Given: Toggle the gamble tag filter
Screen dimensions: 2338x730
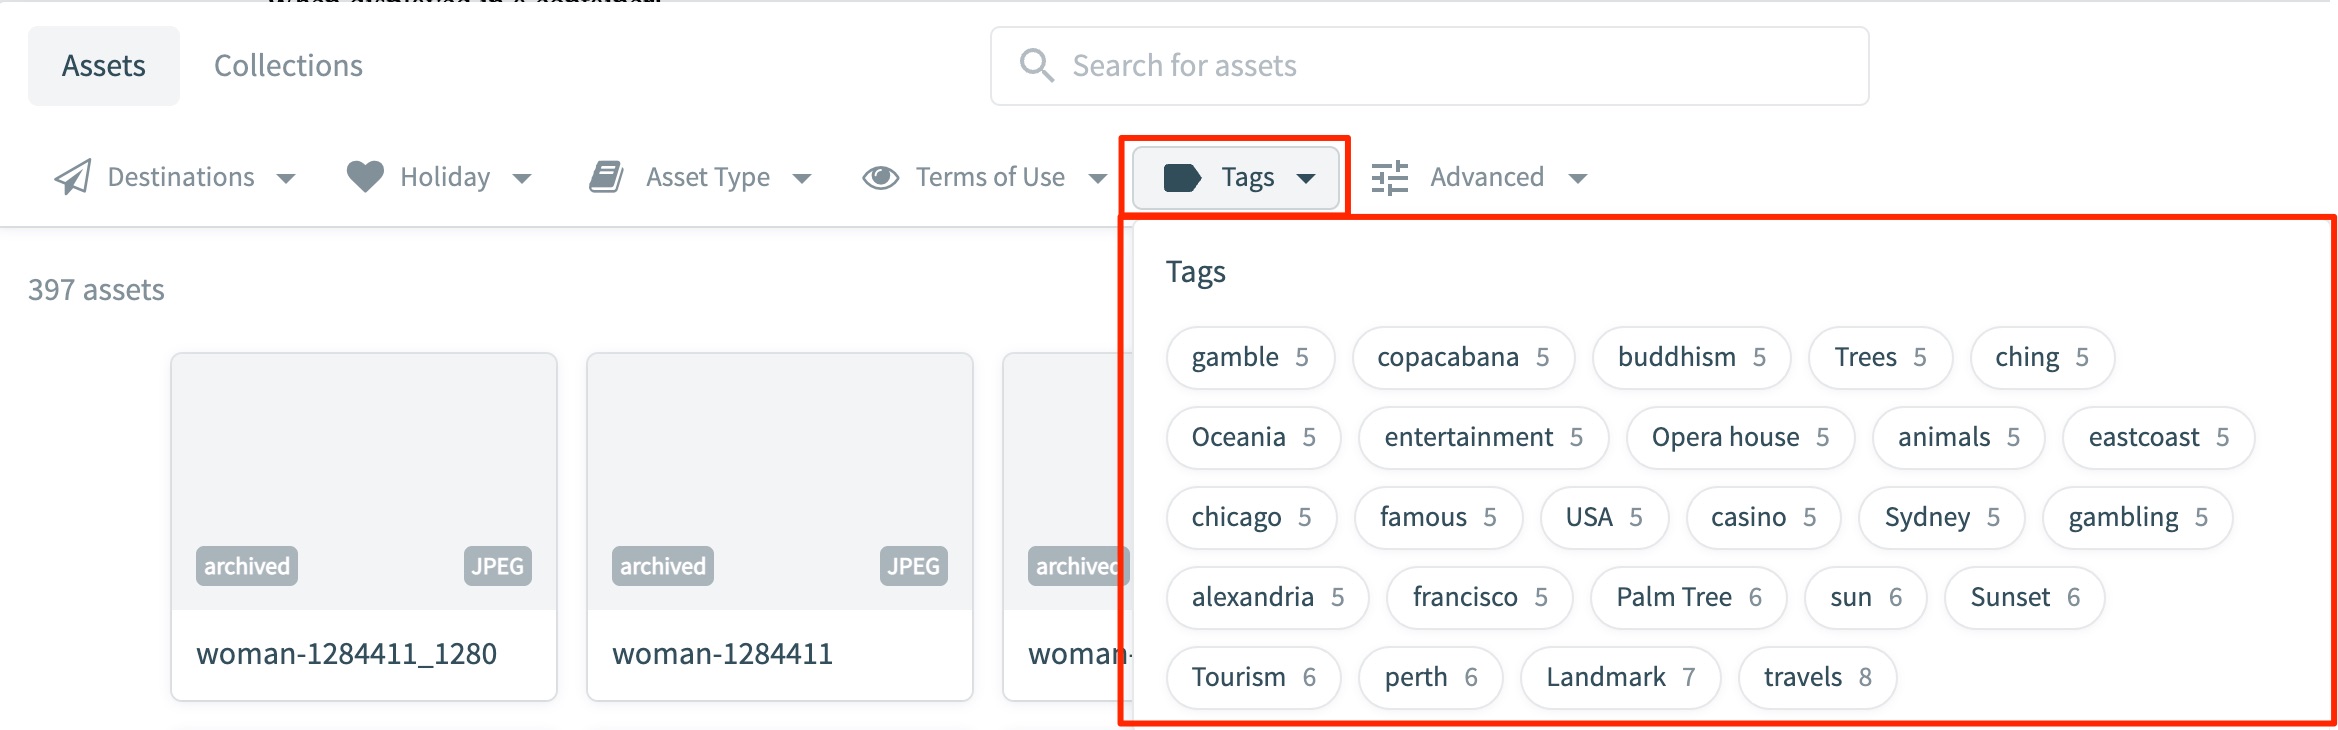Looking at the screenshot, I should 1250,357.
